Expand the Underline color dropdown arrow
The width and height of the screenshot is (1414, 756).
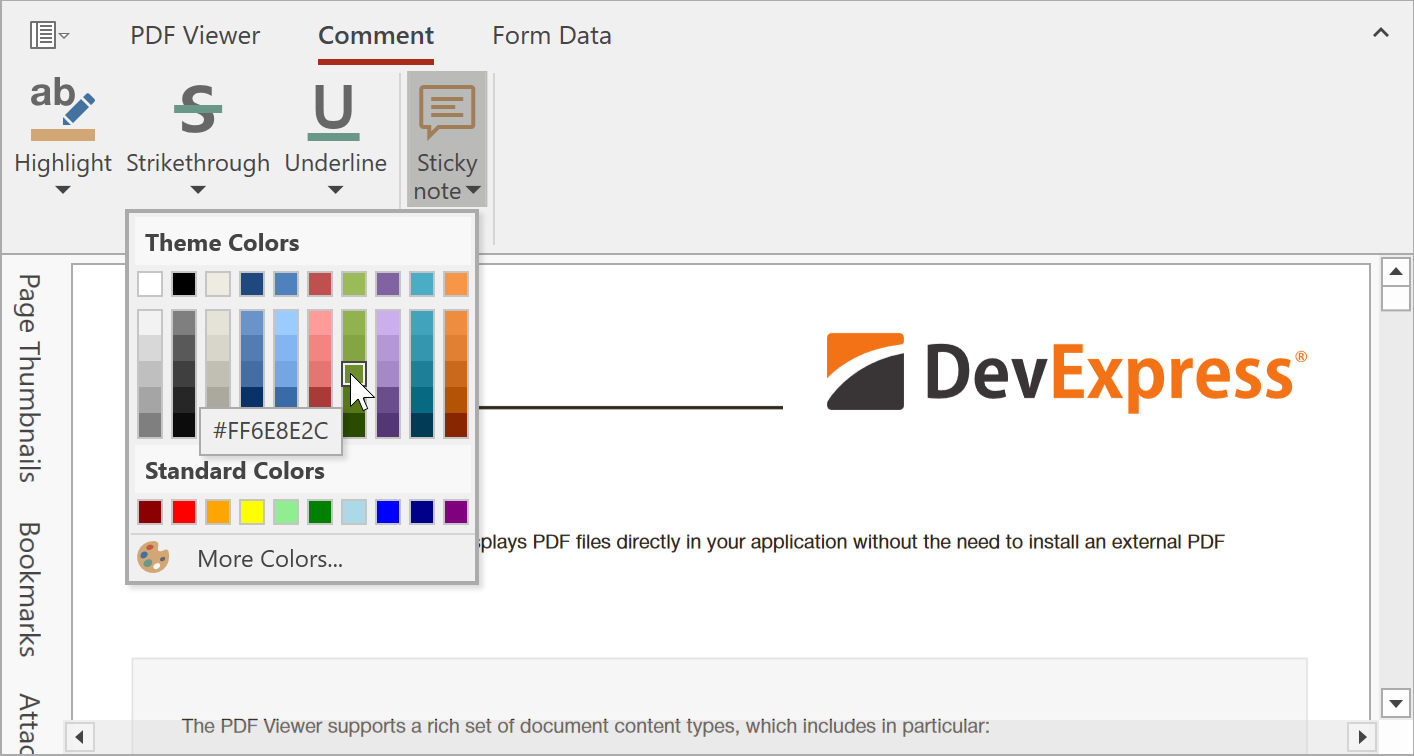pos(335,190)
